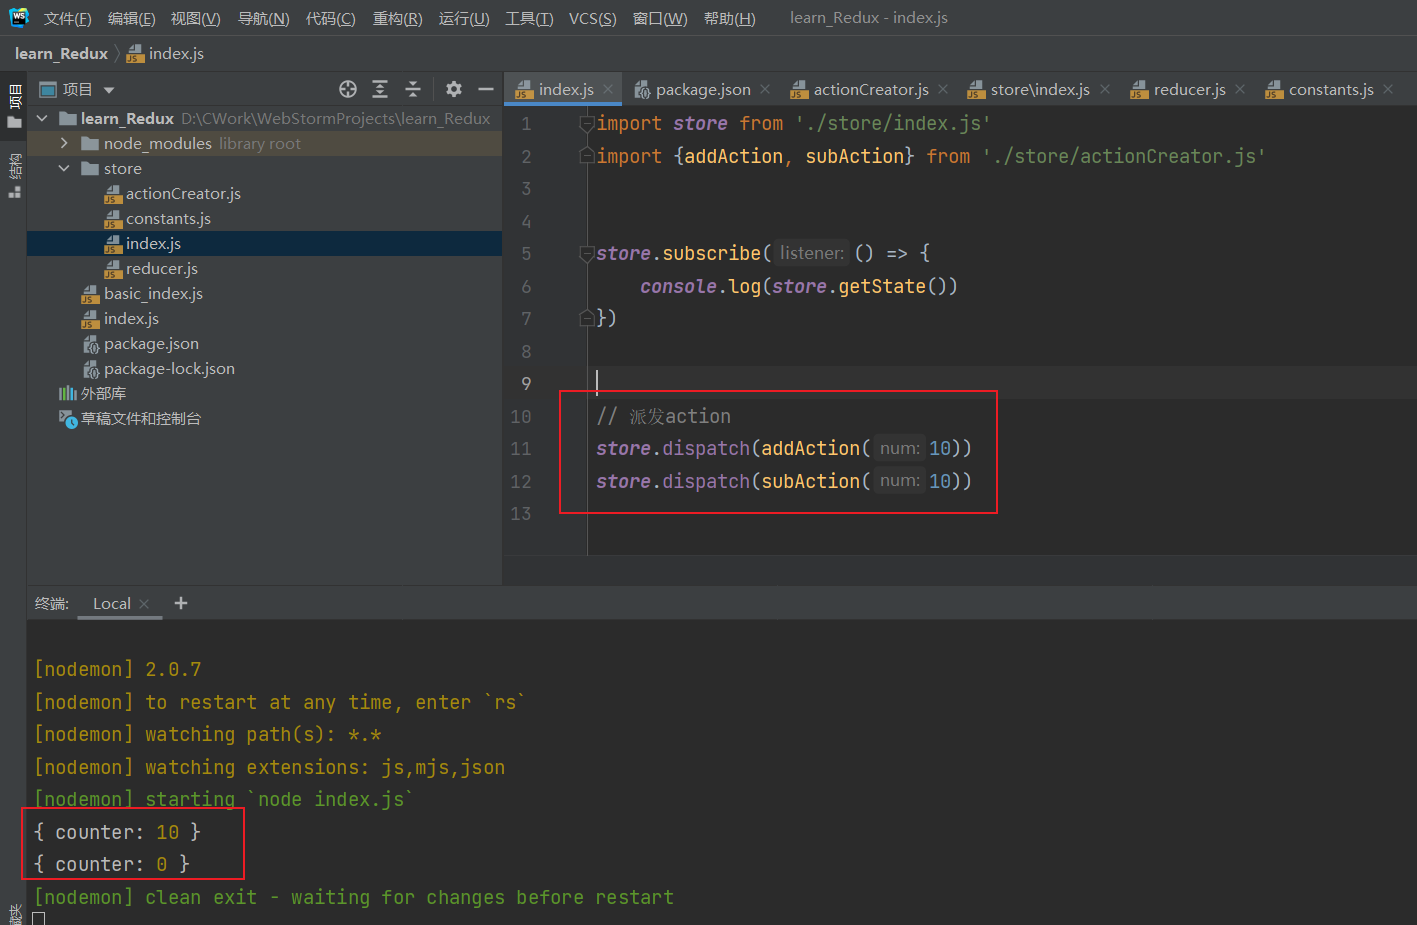Screen dimensions: 1417x925
Task: Select constants.js in the project tree
Action: (168, 218)
